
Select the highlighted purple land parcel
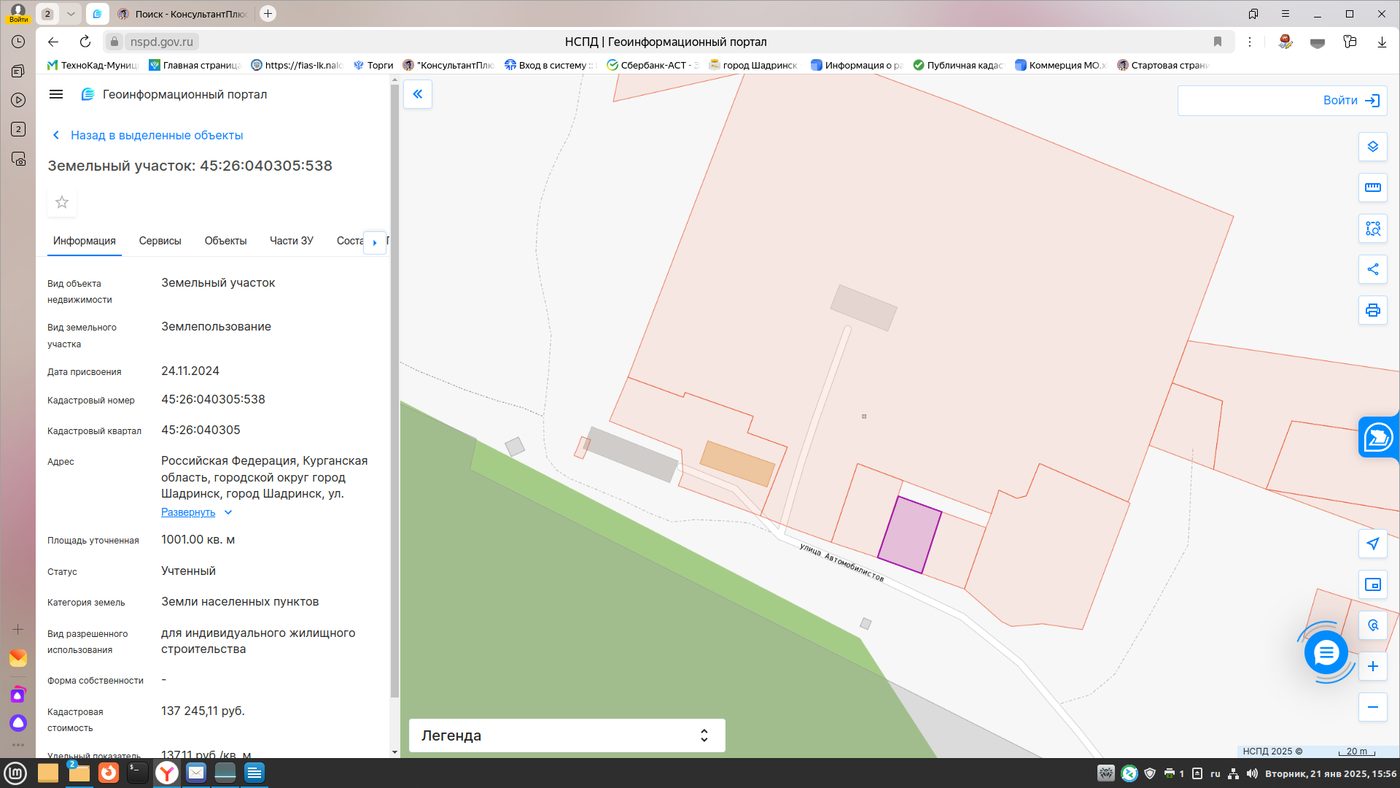(910, 535)
